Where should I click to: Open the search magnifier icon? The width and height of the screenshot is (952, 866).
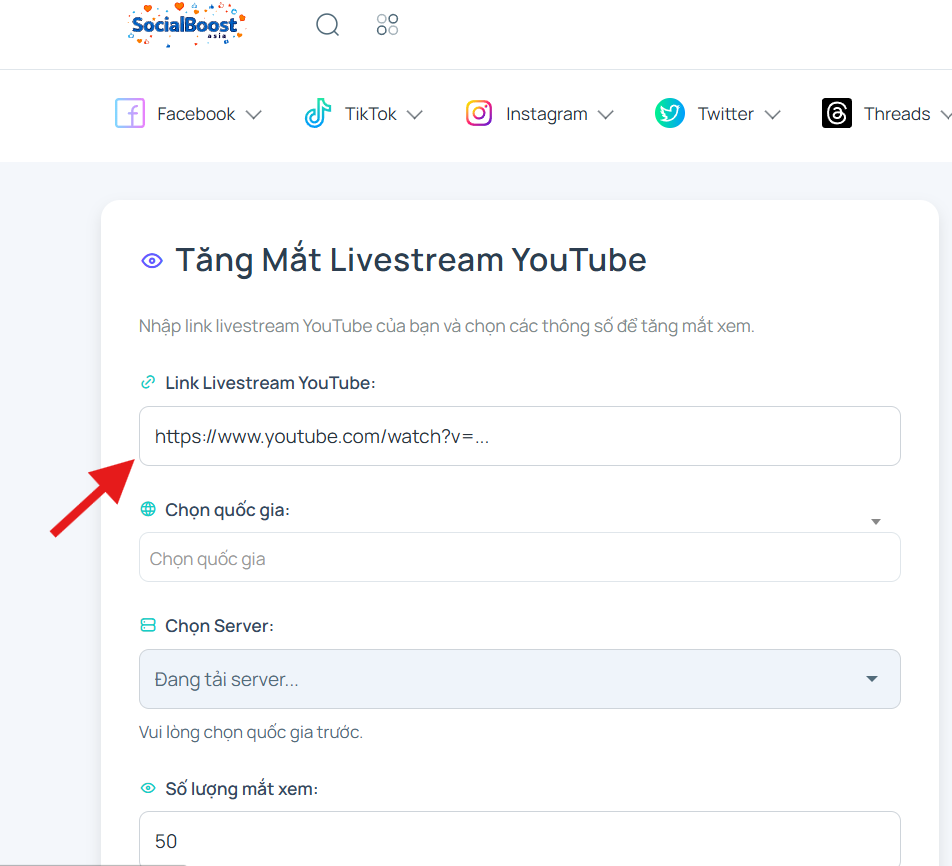pos(327,25)
